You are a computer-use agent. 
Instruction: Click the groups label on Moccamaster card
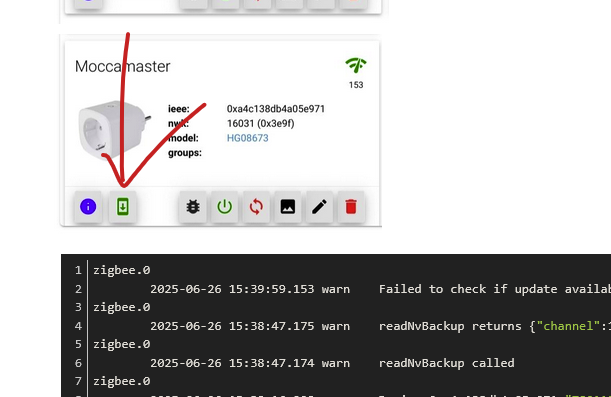[x=185, y=153]
